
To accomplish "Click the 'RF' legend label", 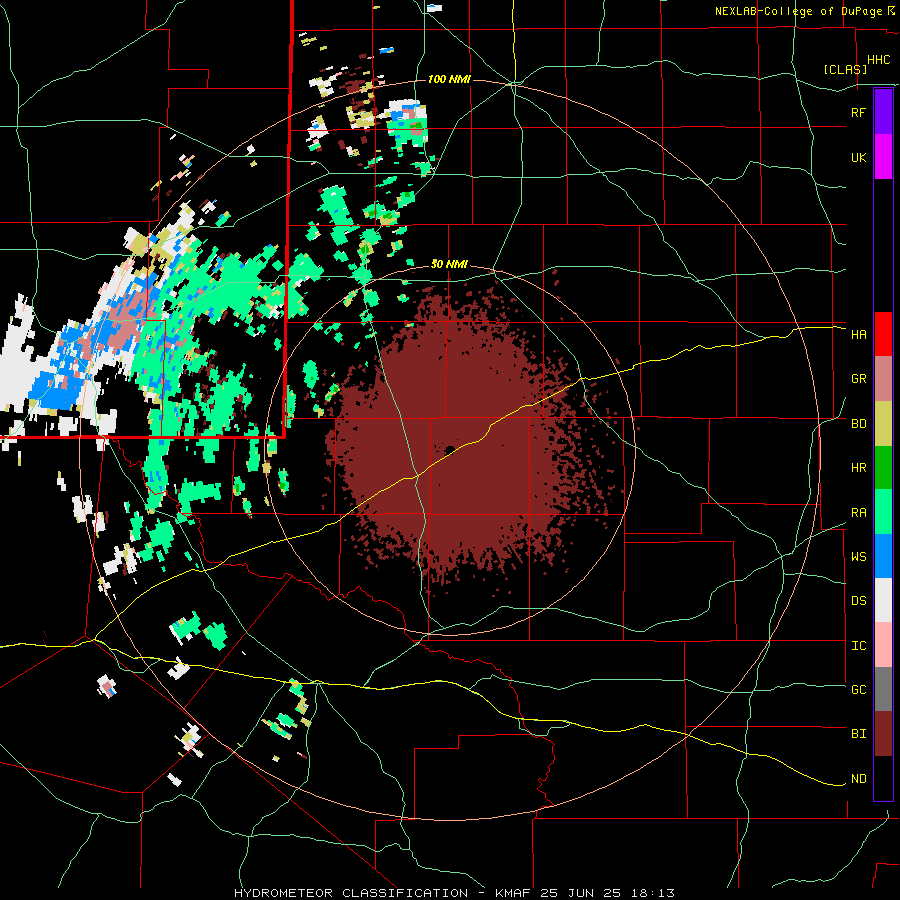I will tap(858, 112).
